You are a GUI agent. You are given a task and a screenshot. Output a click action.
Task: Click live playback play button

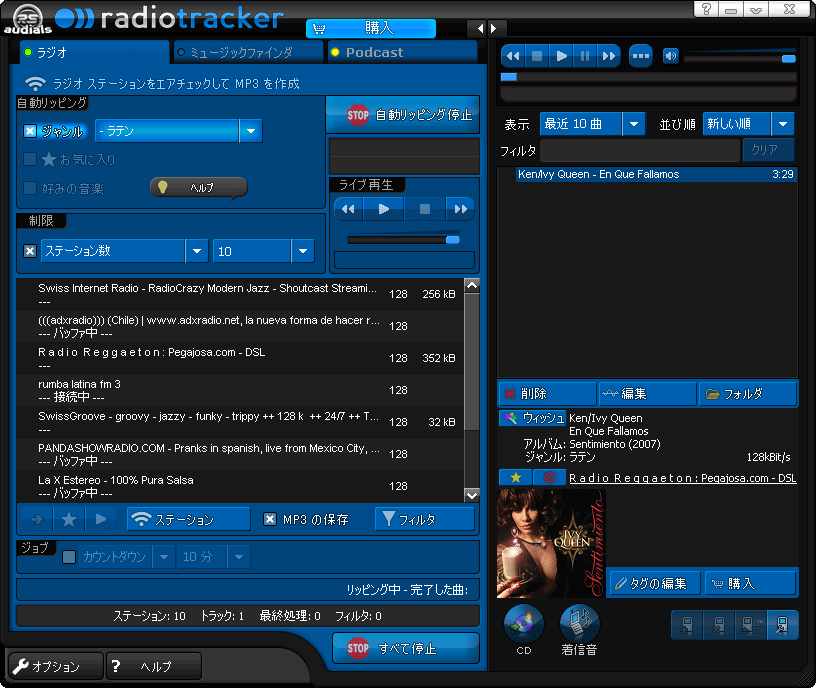pyautogui.click(x=384, y=209)
